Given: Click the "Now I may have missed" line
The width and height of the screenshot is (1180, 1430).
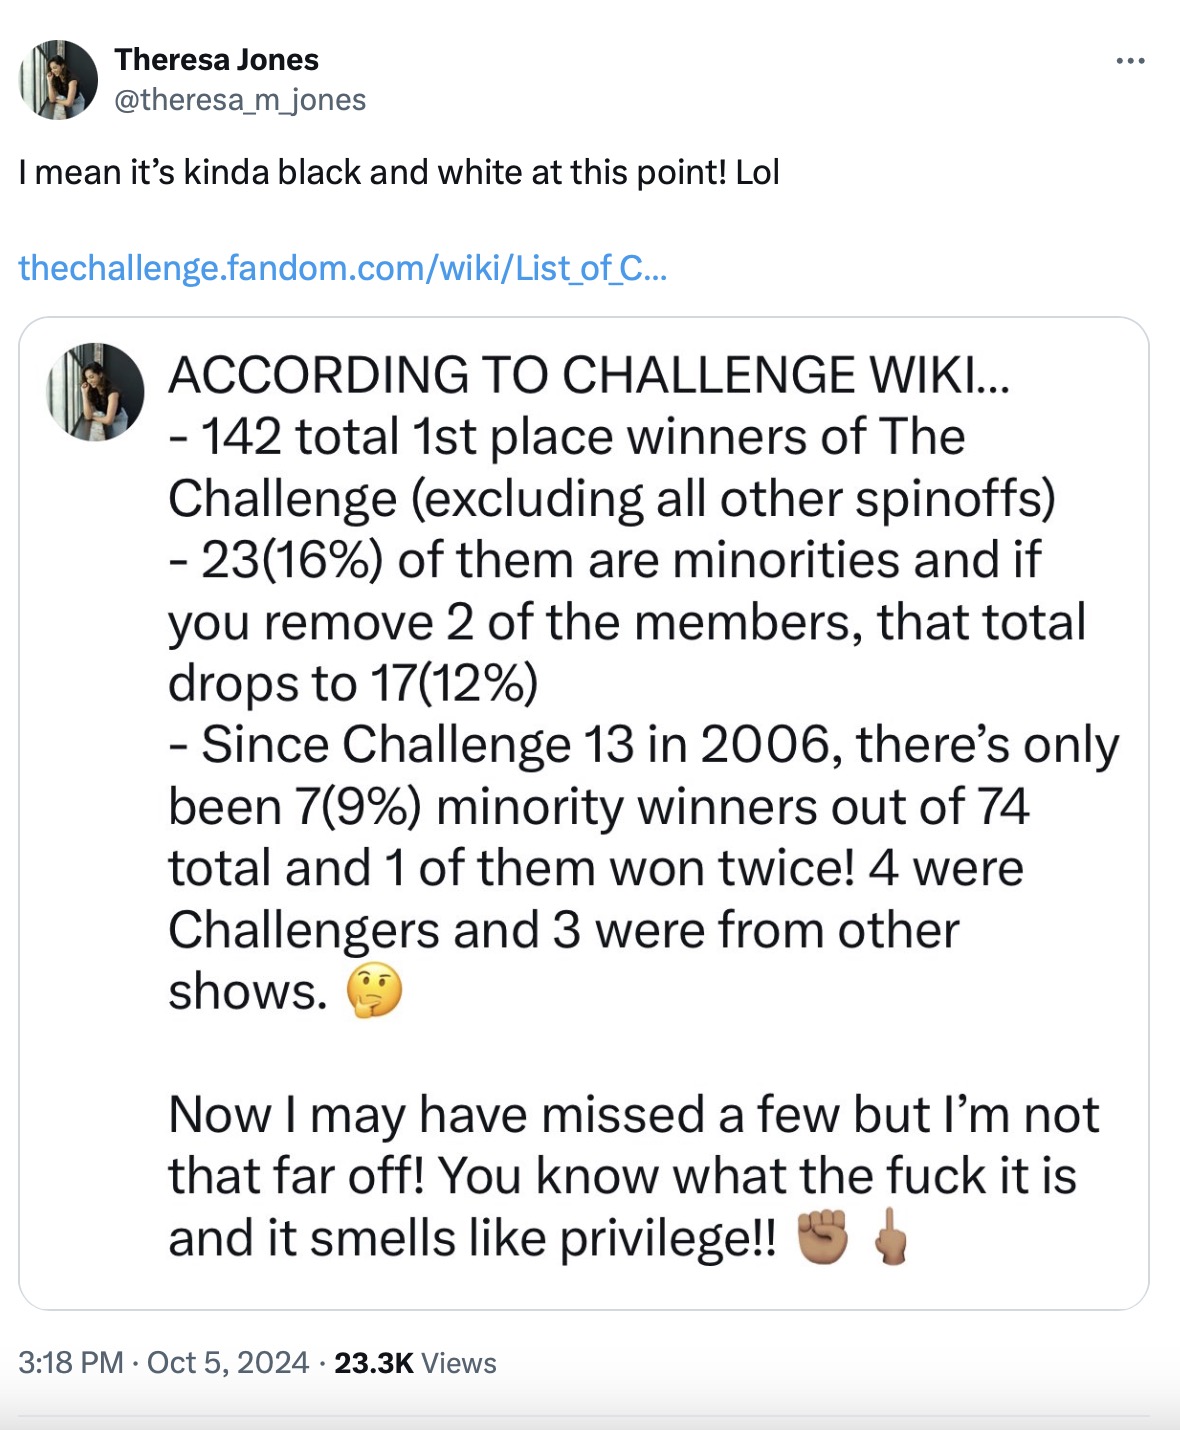Looking at the screenshot, I should pyautogui.click(x=633, y=1114).
